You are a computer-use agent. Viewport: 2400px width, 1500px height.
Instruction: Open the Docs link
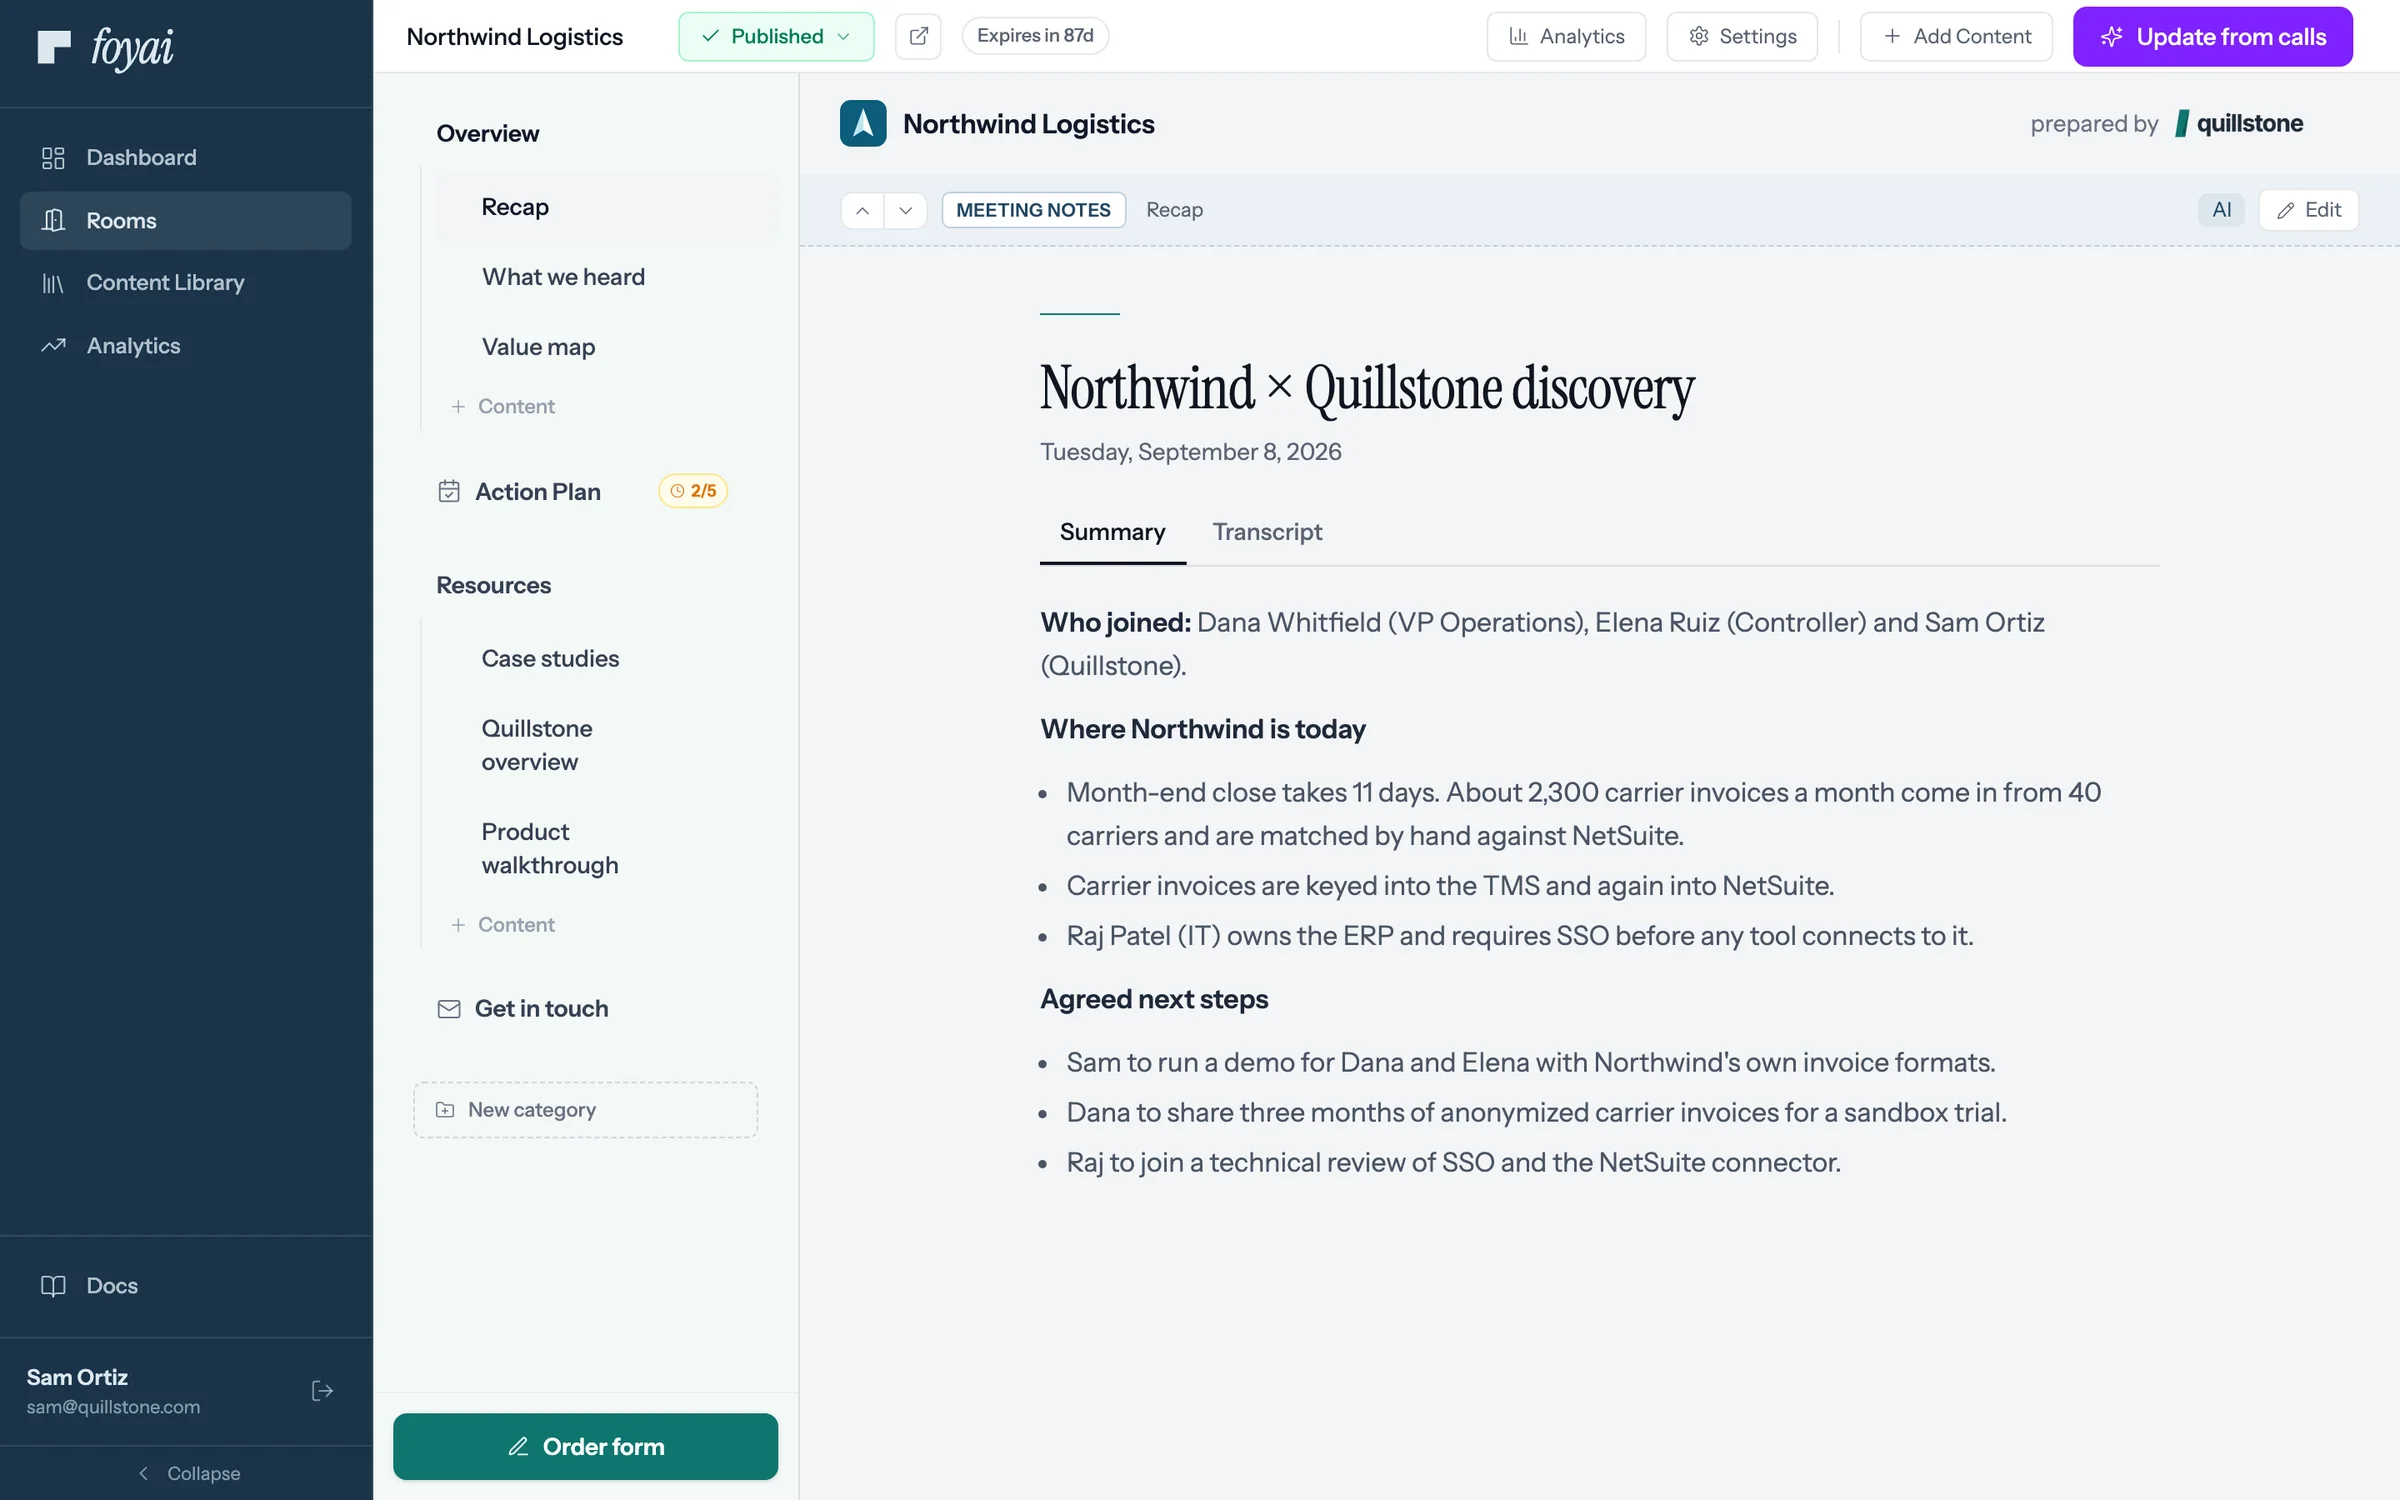coord(185,1286)
